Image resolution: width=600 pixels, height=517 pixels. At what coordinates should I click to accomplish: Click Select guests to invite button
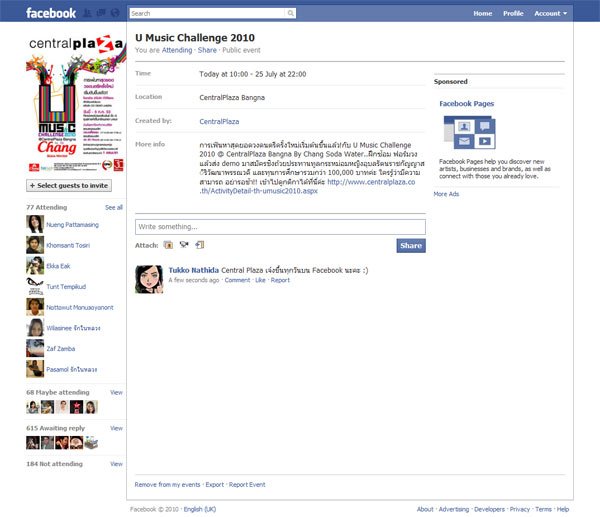coord(69,185)
